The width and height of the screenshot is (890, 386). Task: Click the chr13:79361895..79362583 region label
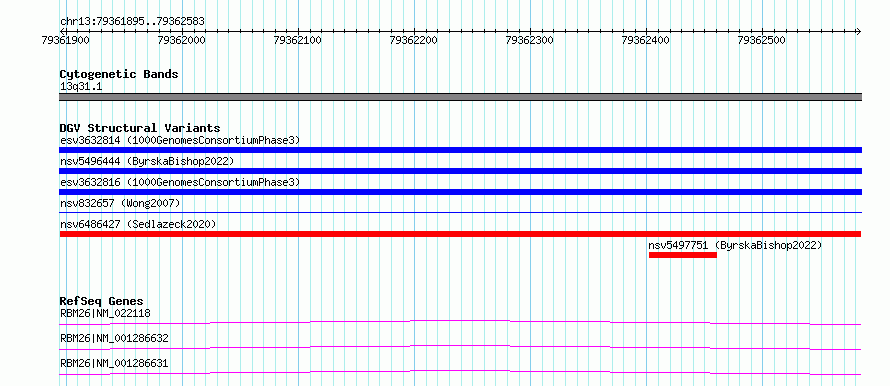(x=132, y=22)
